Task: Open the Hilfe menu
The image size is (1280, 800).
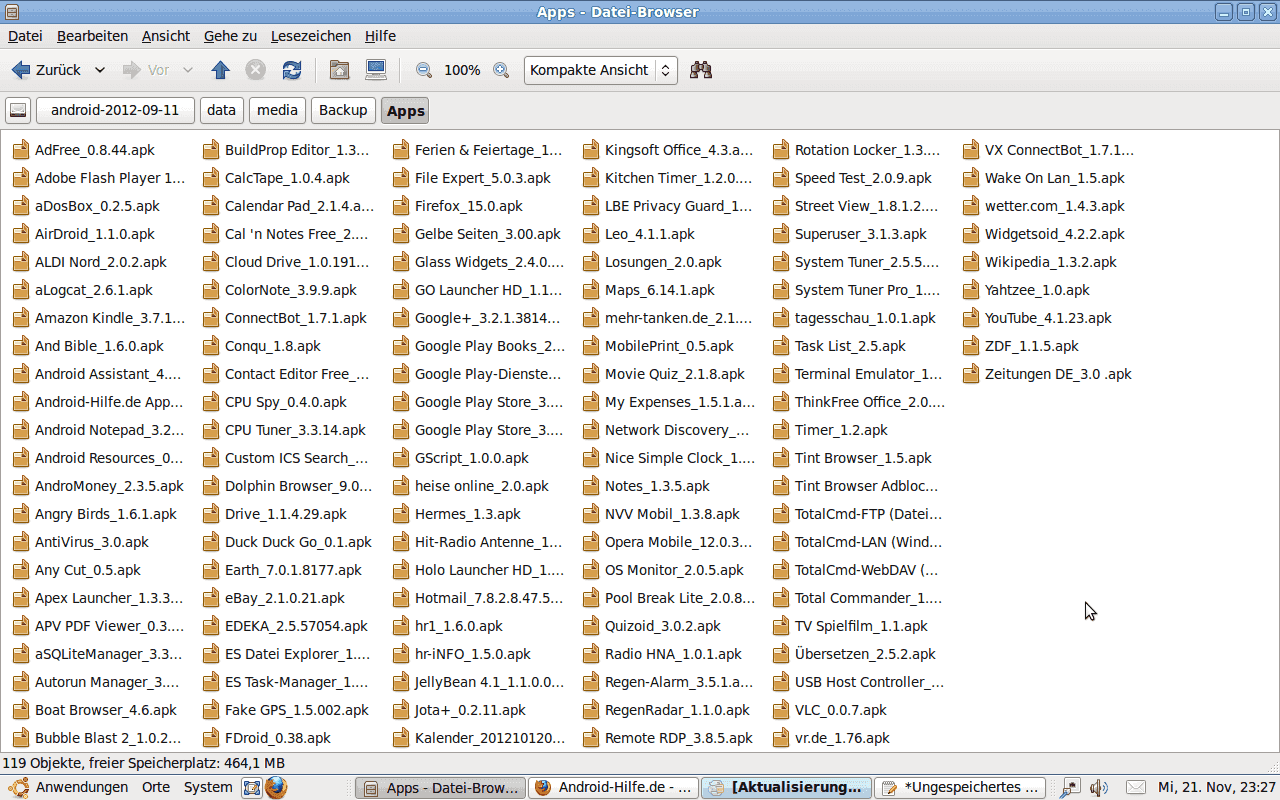Action: point(380,36)
